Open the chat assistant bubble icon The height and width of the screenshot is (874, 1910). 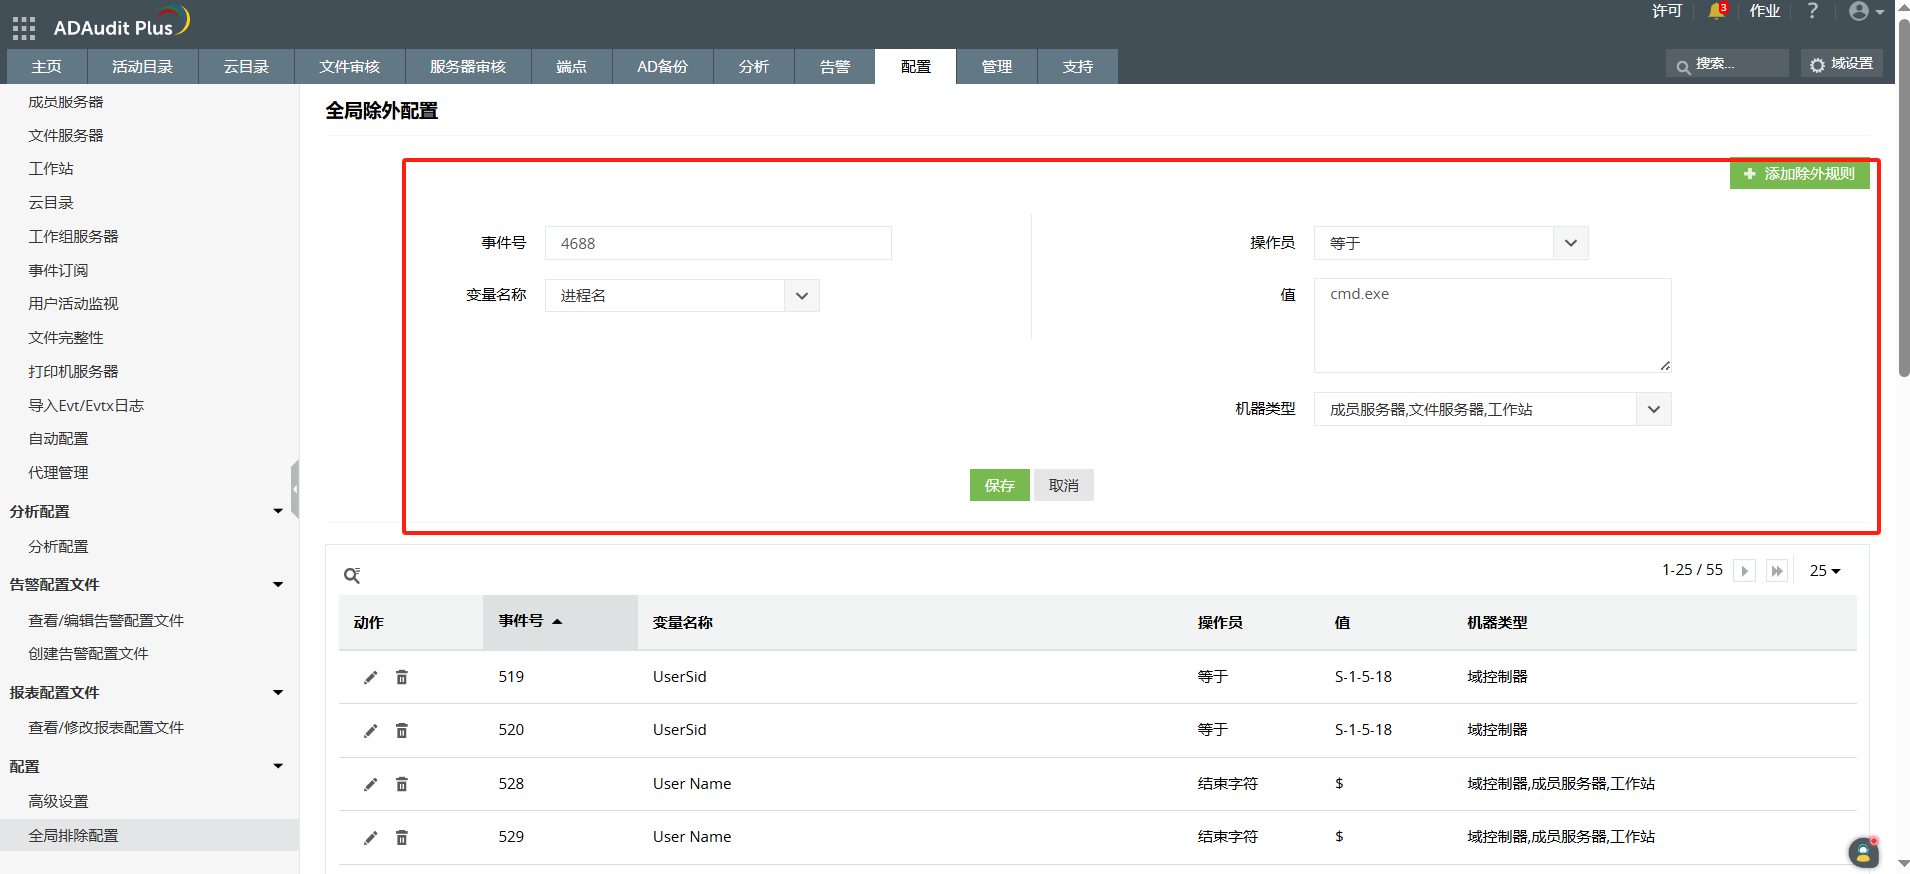coord(1863,852)
